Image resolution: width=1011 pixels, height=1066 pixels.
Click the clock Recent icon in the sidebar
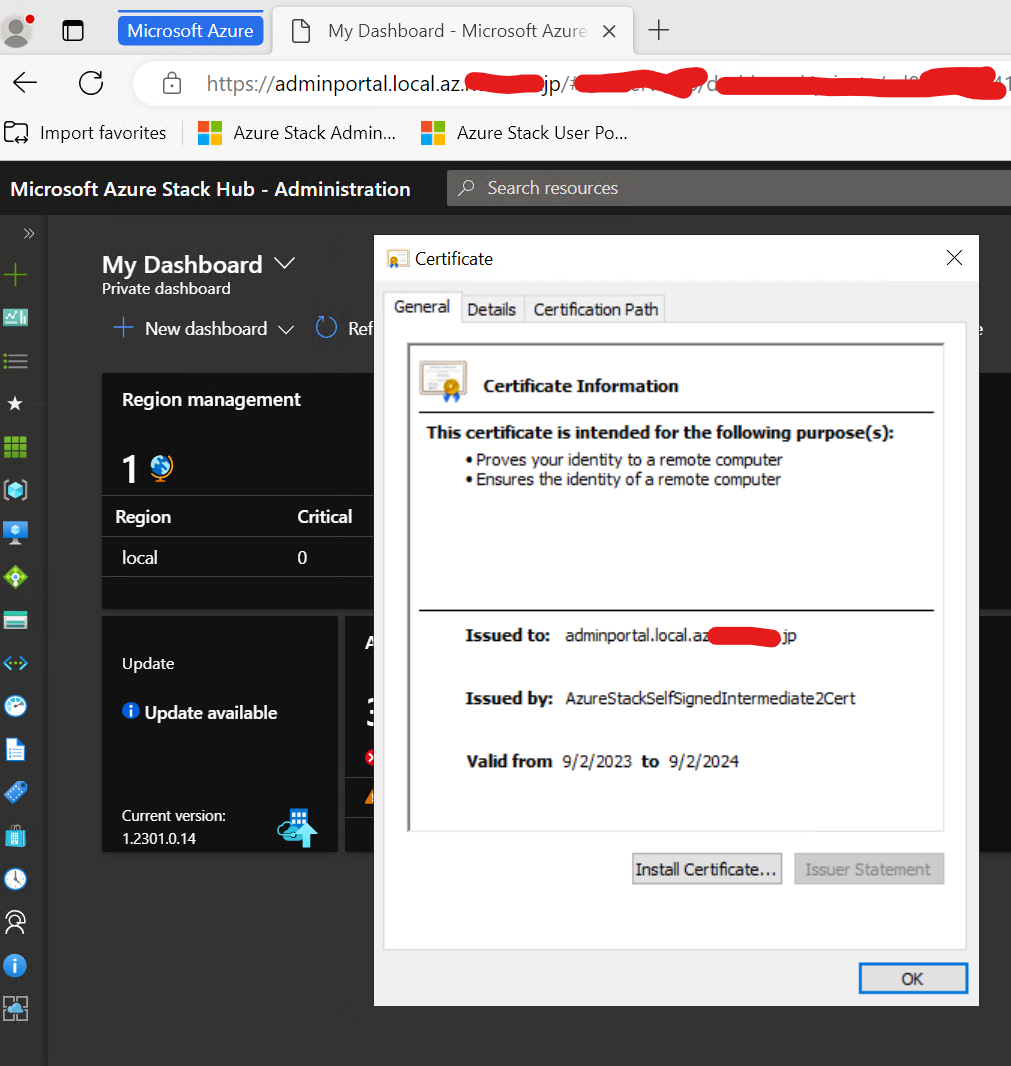tap(16, 879)
